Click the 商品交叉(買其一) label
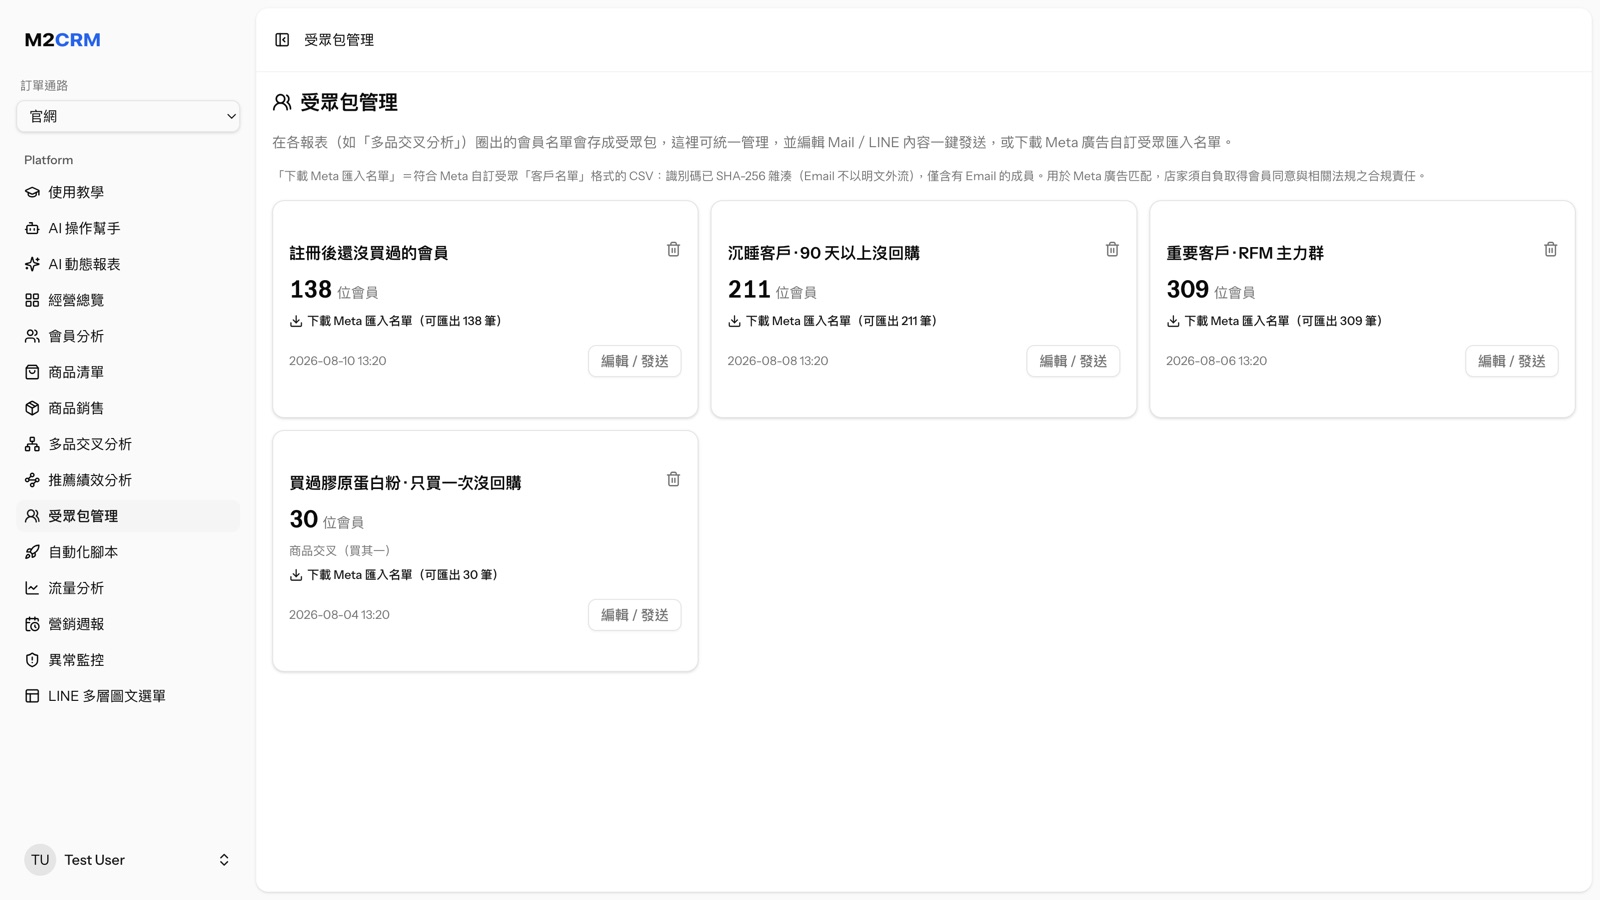The width and height of the screenshot is (1600, 900). pos(340,551)
